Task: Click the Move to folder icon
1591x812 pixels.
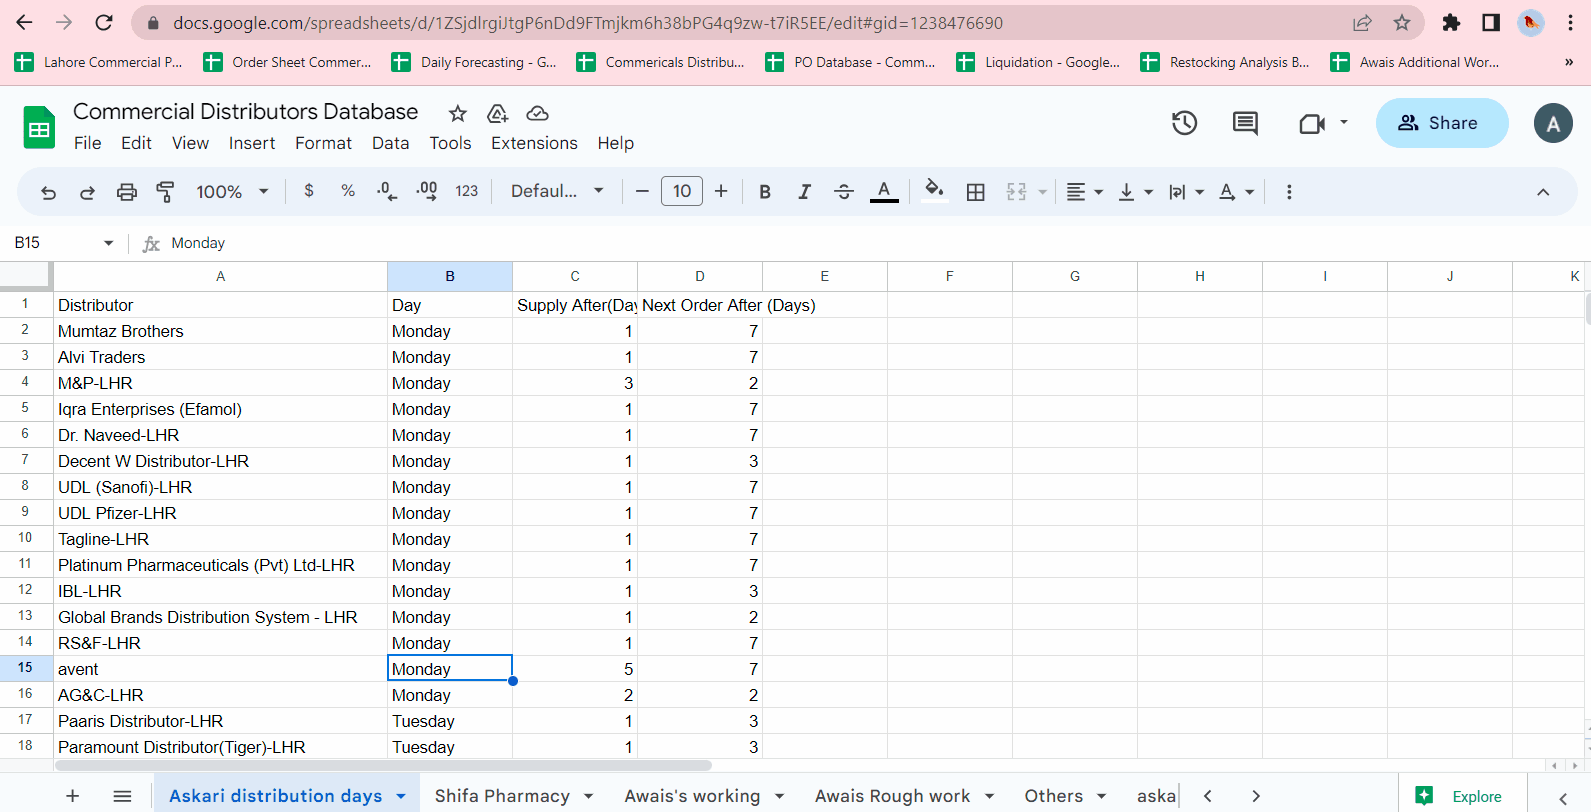Action: [498, 114]
